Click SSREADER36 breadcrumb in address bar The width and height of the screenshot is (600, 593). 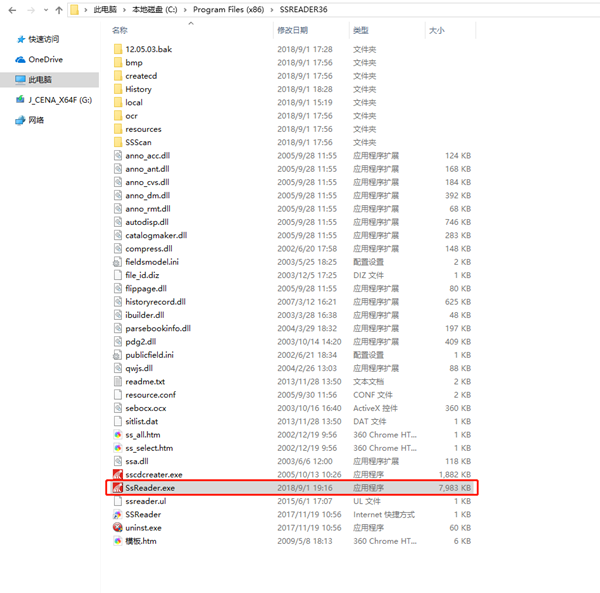(303, 10)
